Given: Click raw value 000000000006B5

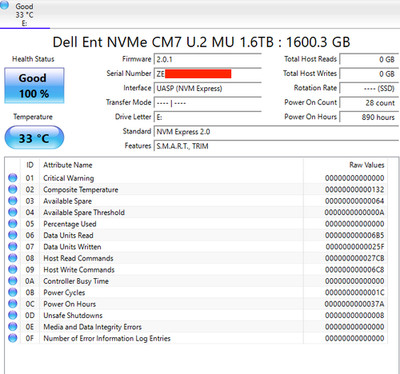Looking at the screenshot, I should pos(355,235).
